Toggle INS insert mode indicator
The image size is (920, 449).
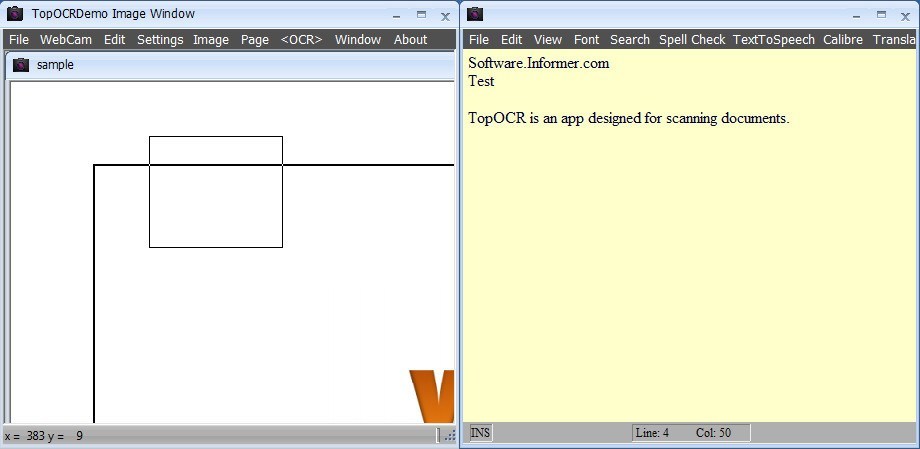click(481, 433)
